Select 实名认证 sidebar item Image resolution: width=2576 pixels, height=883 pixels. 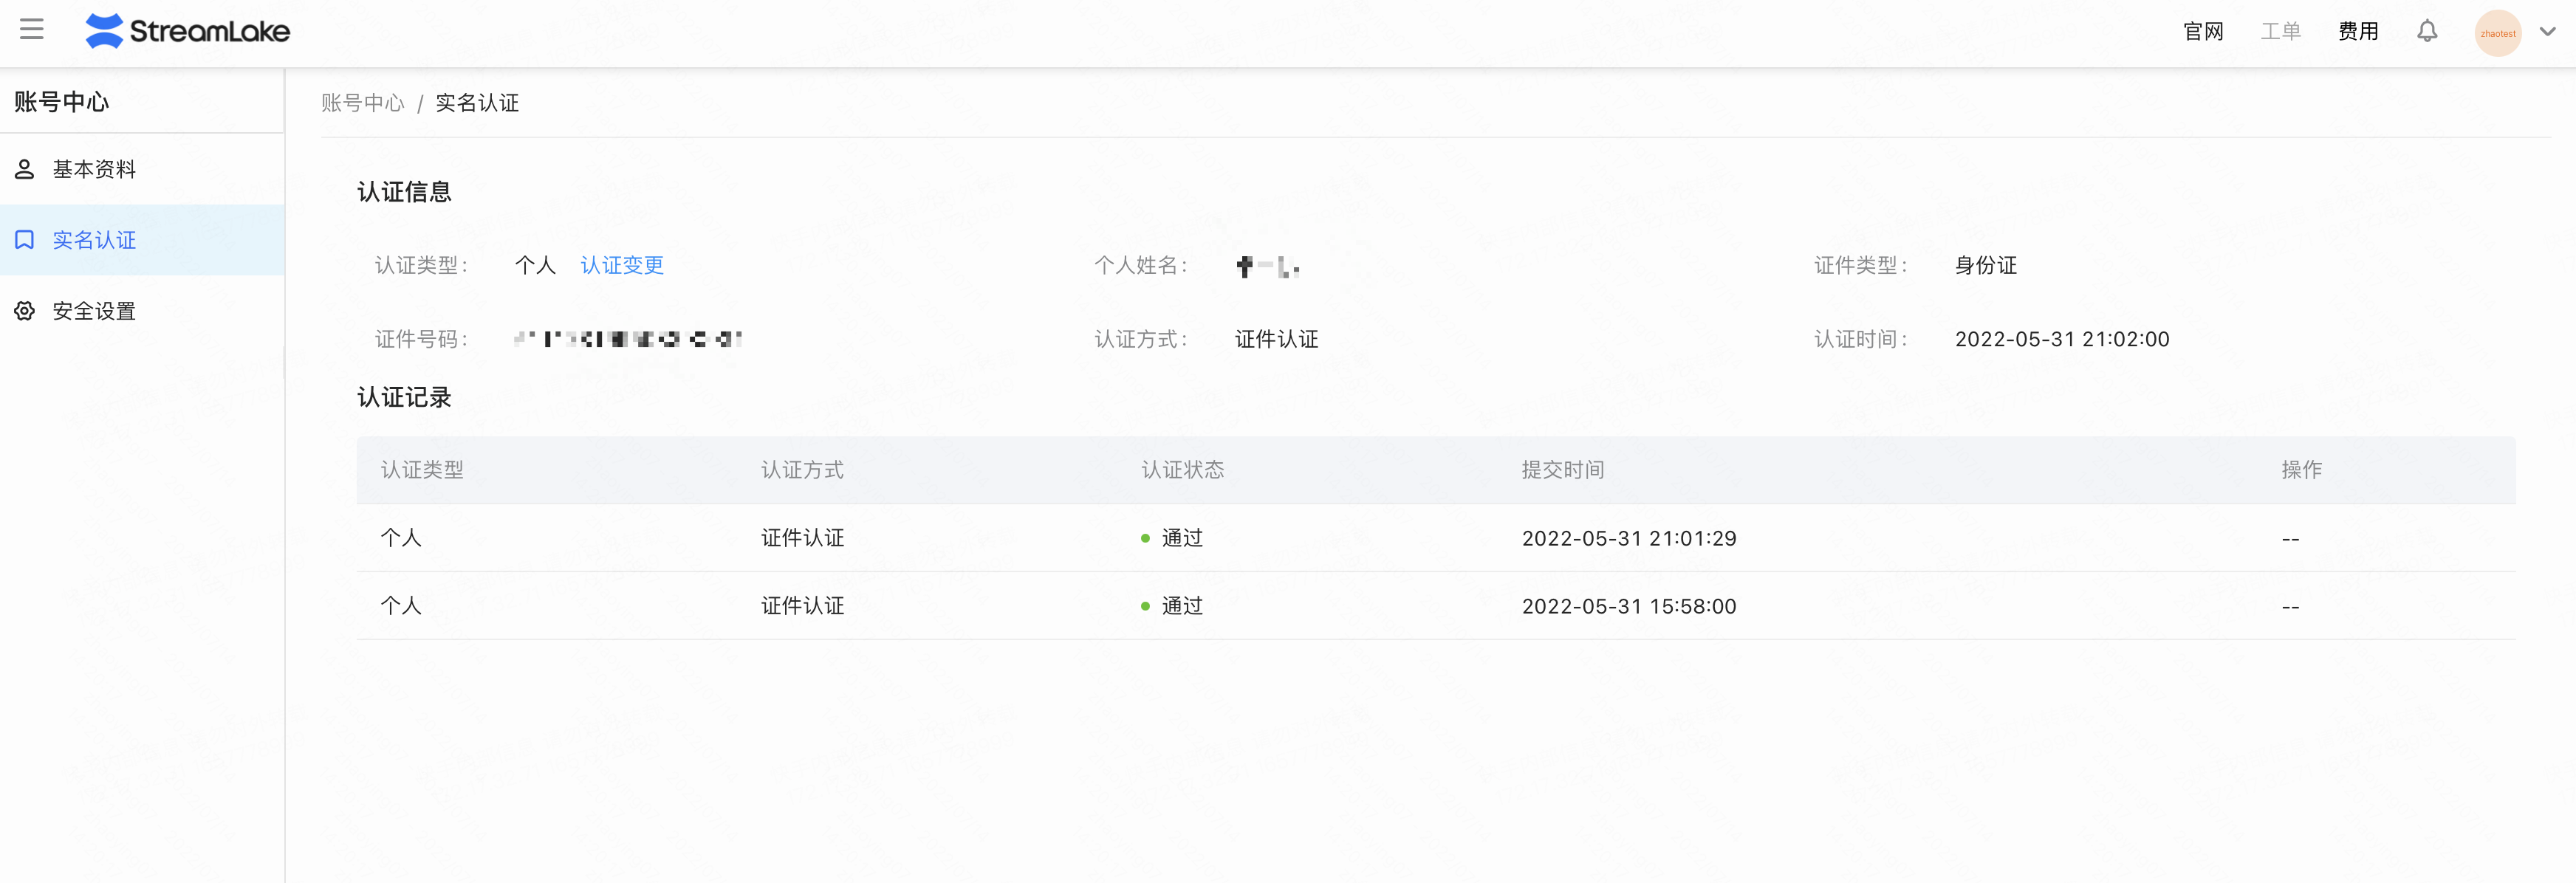pyautogui.click(x=142, y=240)
